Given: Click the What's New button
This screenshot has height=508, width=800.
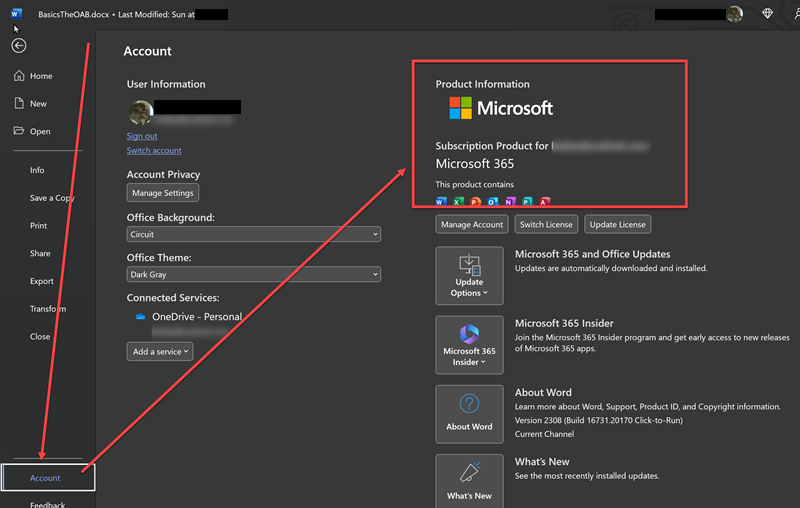Looking at the screenshot, I should click(x=469, y=480).
